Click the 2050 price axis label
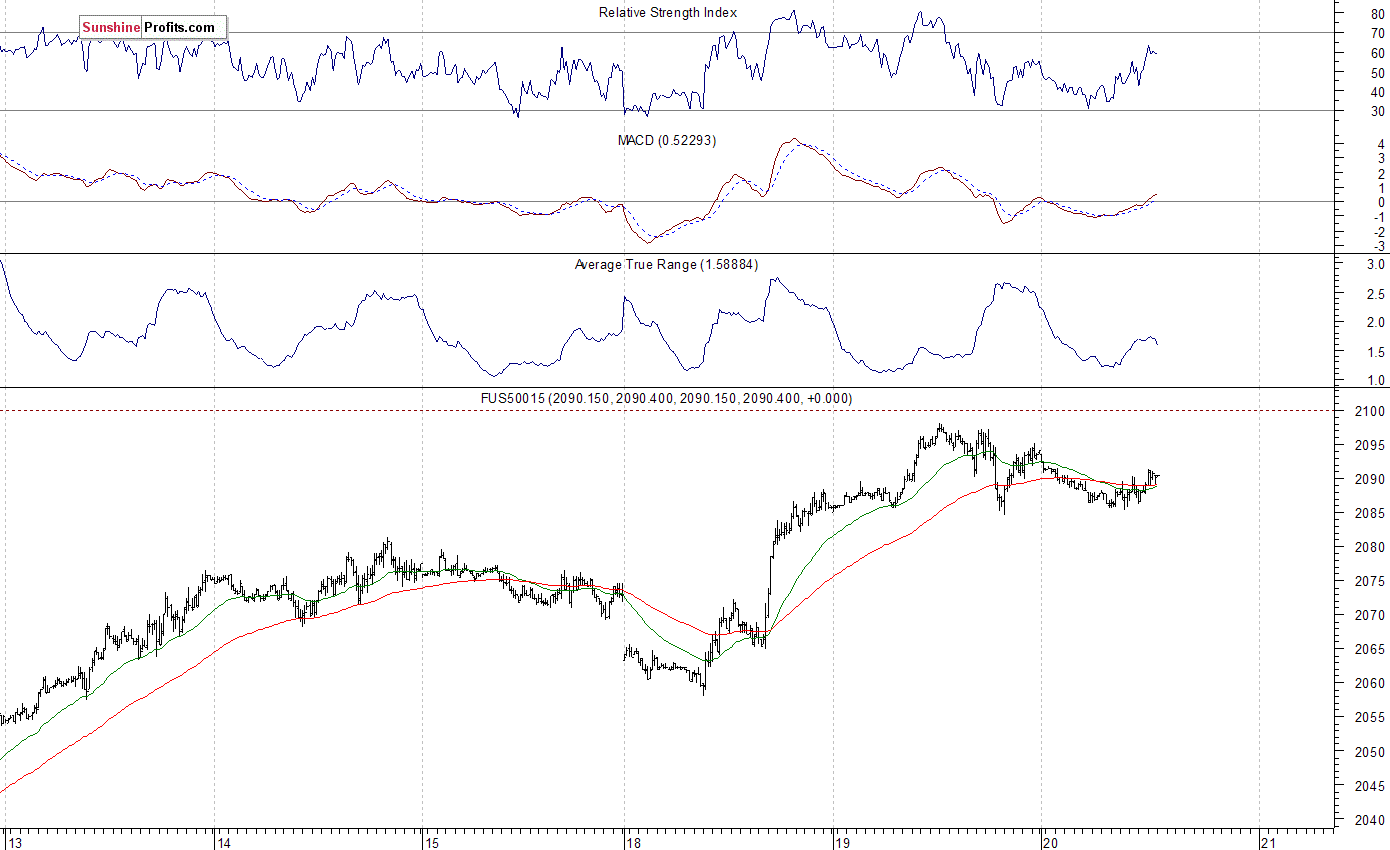Viewport: 1390px width, 850px height. point(1370,753)
